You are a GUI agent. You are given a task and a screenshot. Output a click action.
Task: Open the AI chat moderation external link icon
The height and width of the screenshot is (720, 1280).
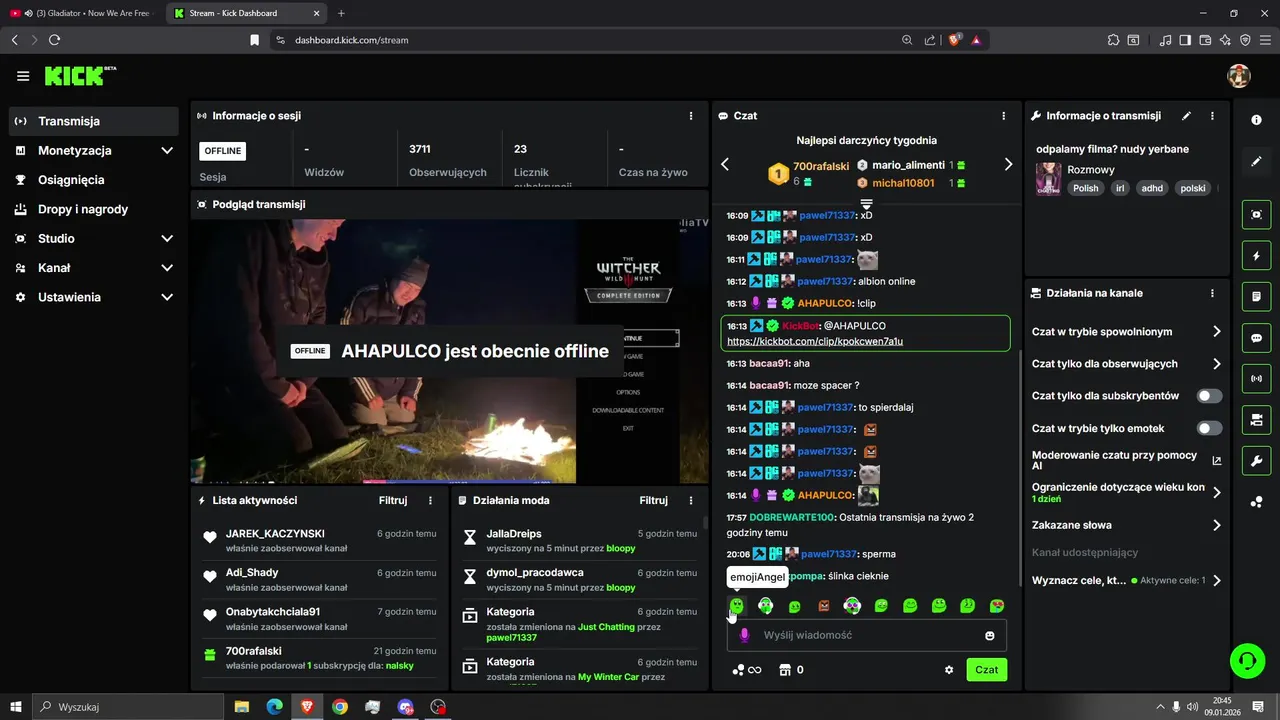(1217, 461)
